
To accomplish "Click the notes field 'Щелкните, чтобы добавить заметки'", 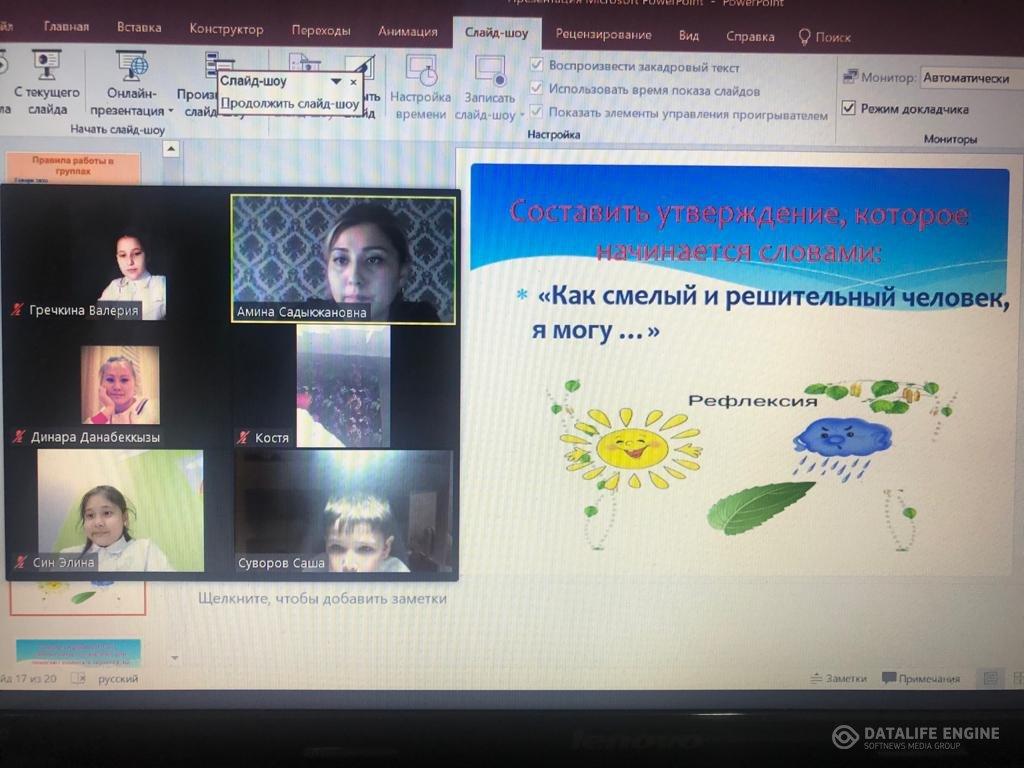I will [x=322, y=598].
